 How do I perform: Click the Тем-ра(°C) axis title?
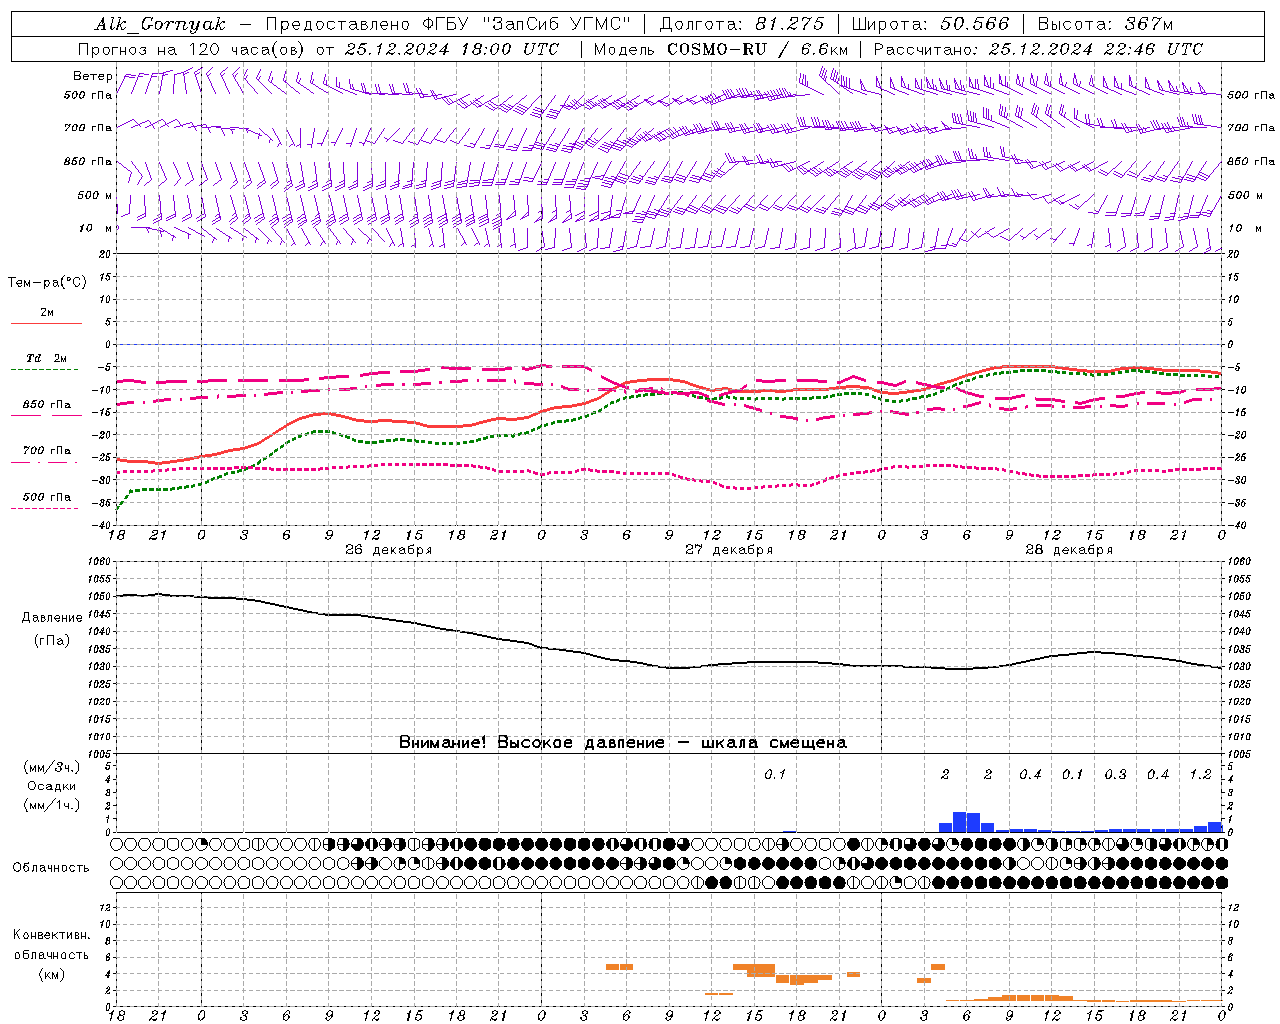click(x=47, y=283)
